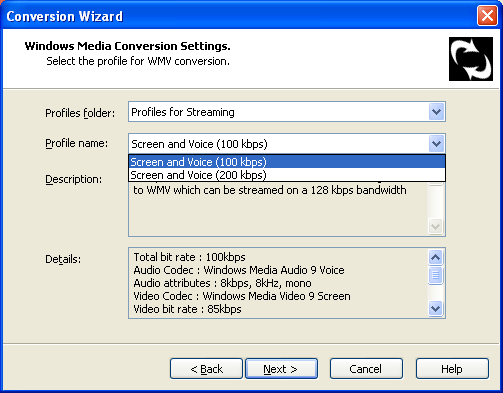Click the Details scrollbar down arrow

point(435,308)
